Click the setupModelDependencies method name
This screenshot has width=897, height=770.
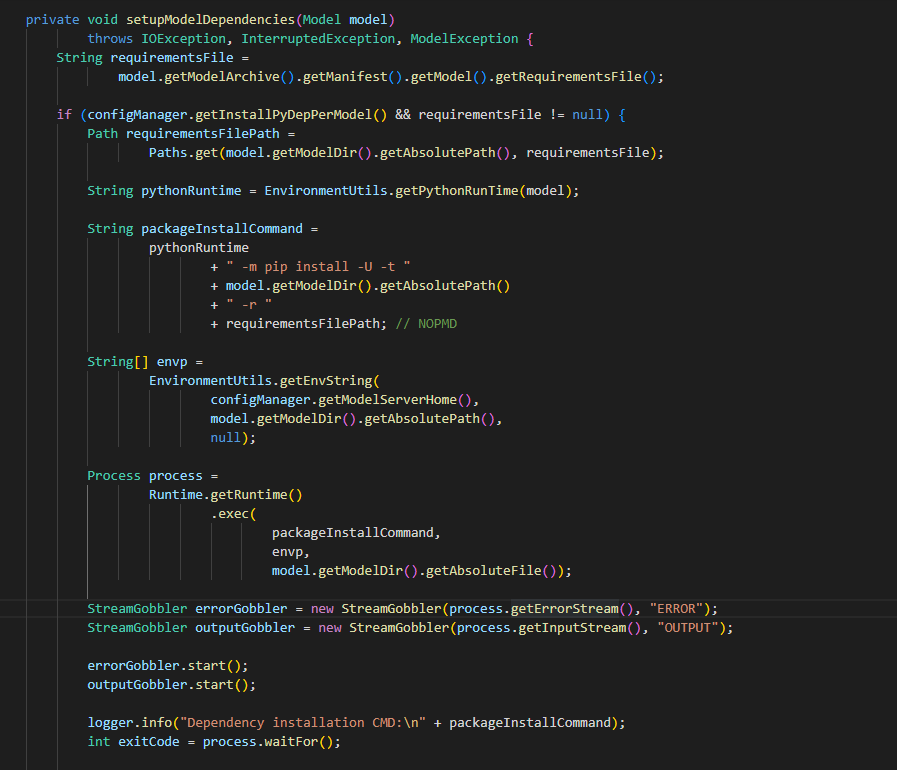(x=210, y=20)
